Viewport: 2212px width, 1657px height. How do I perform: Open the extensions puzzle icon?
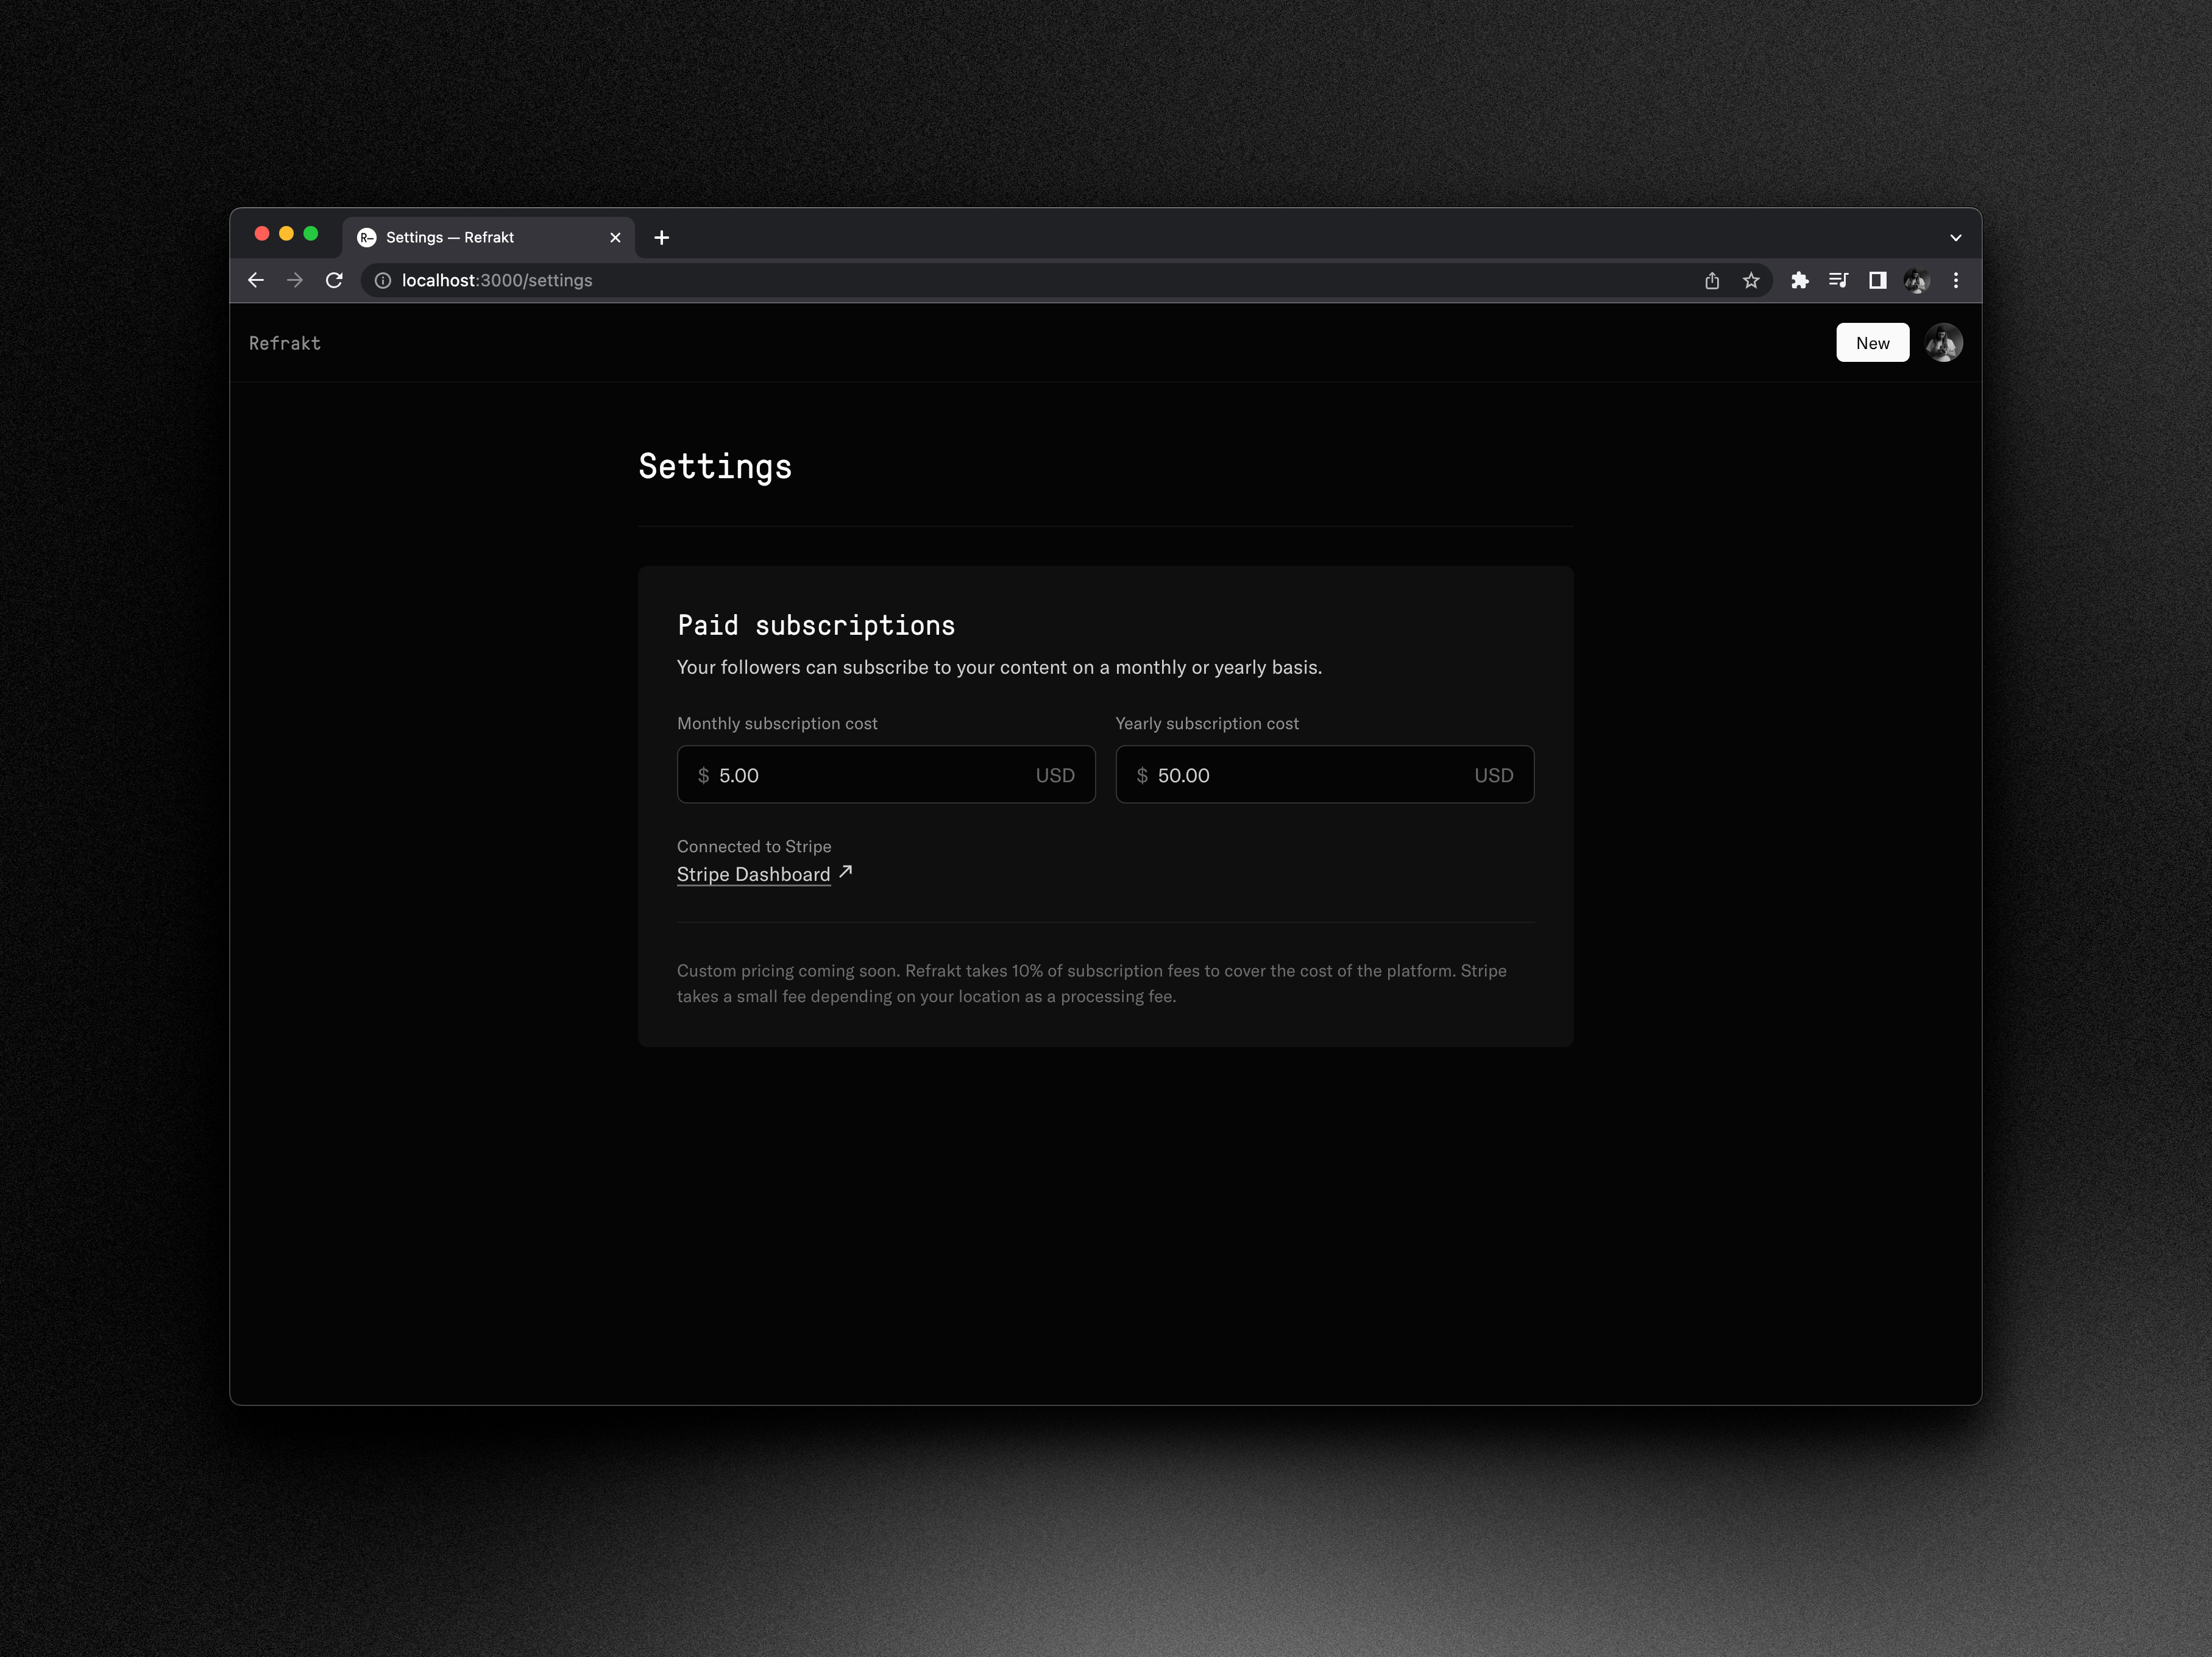(1800, 281)
